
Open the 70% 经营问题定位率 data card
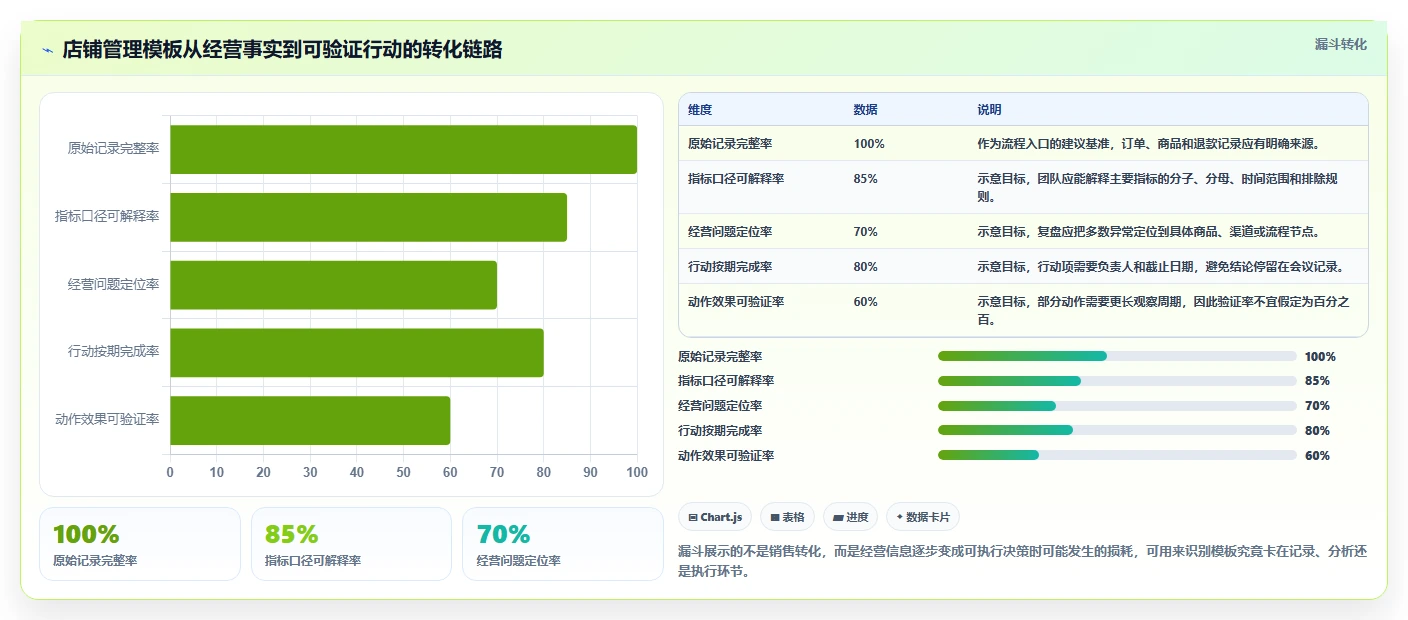pos(563,544)
